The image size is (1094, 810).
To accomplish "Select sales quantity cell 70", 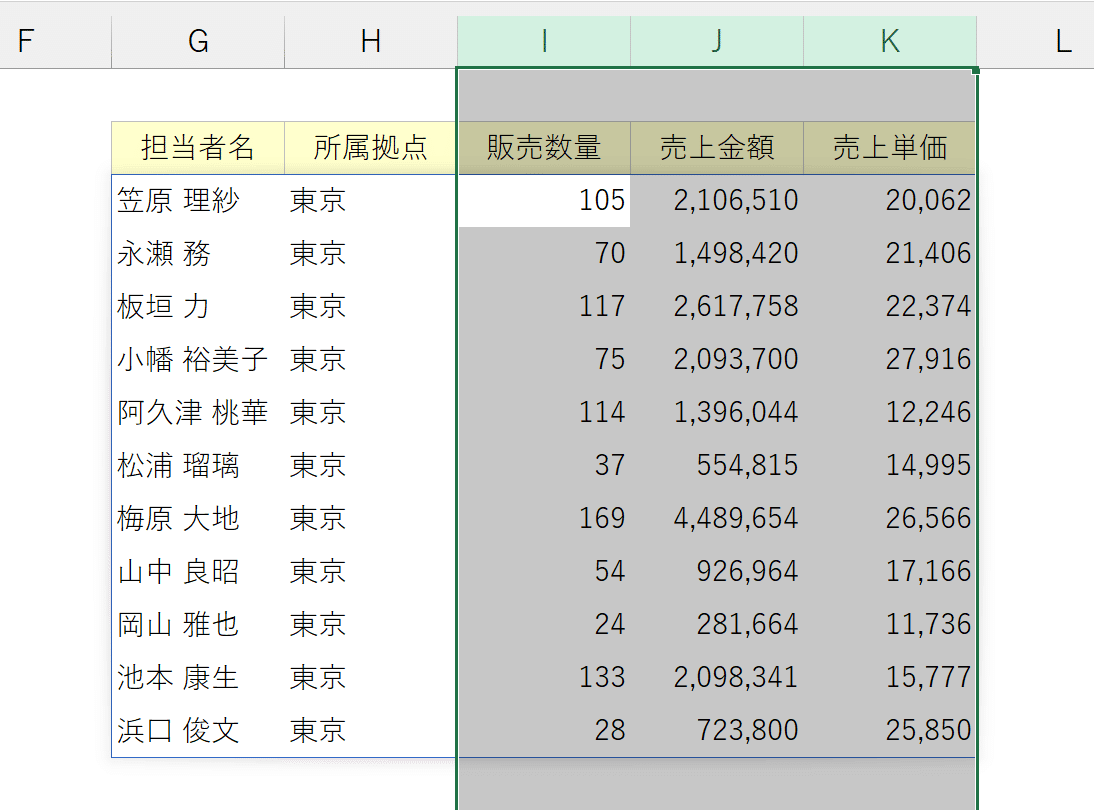I will pos(544,253).
